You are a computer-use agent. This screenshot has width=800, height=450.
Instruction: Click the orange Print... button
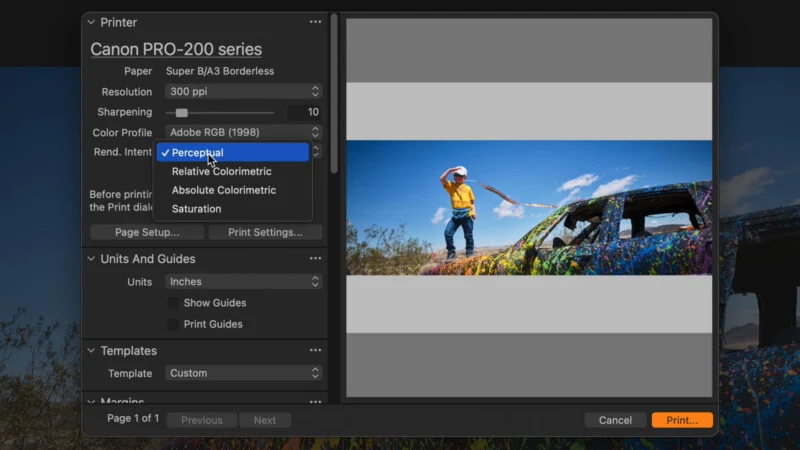(682, 420)
